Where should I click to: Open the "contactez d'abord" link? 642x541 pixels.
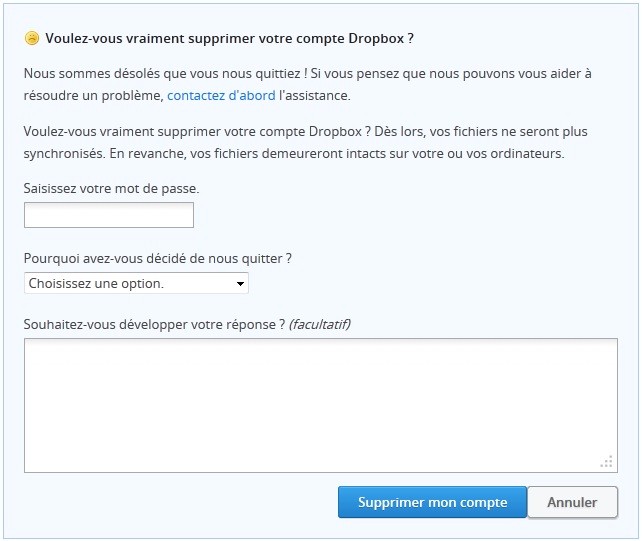pyautogui.click(x=221, y=96)
